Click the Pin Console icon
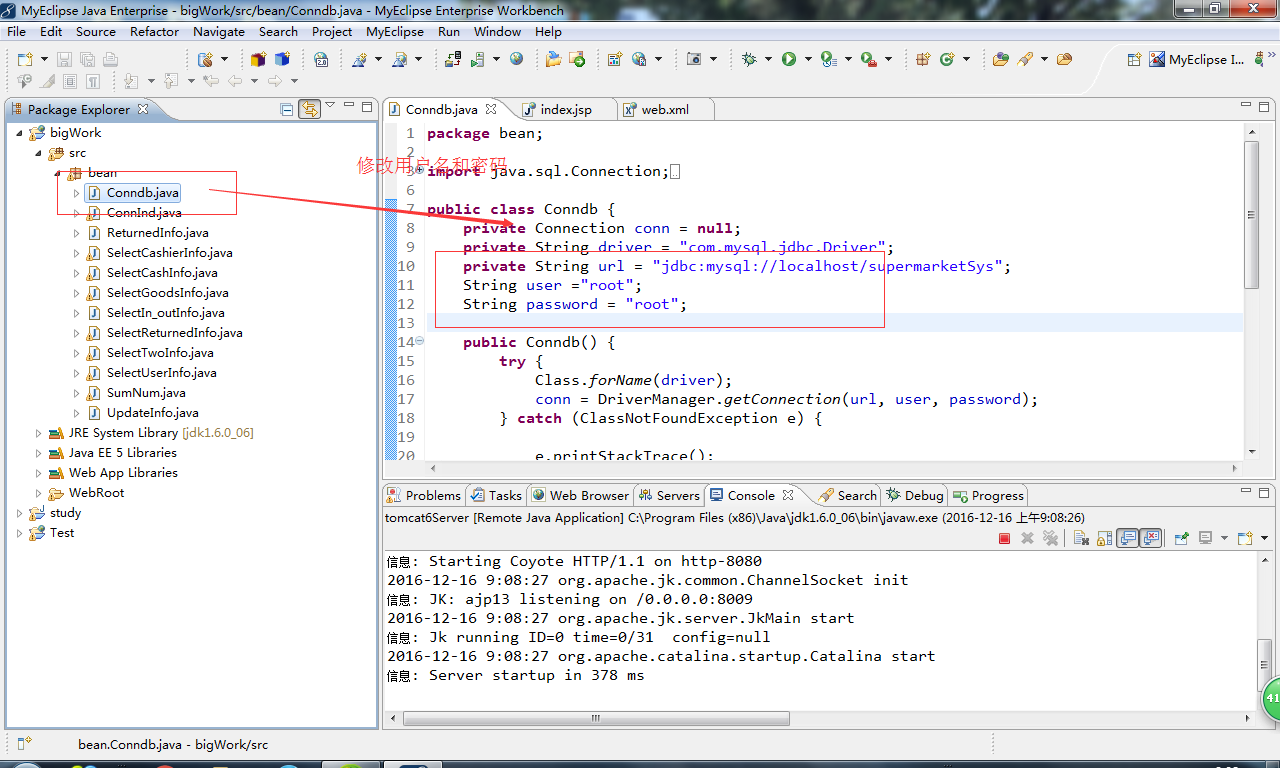Image resolution: width=1280 pixels, height=768 pixels. pyautogui.click(x=1182, y=538)
